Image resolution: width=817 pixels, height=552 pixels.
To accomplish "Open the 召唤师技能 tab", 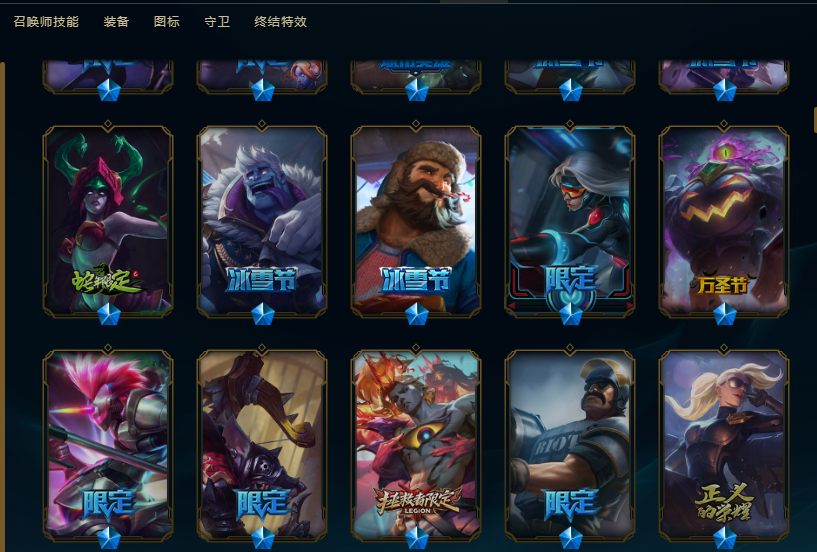I will click(x=46, y=21).
